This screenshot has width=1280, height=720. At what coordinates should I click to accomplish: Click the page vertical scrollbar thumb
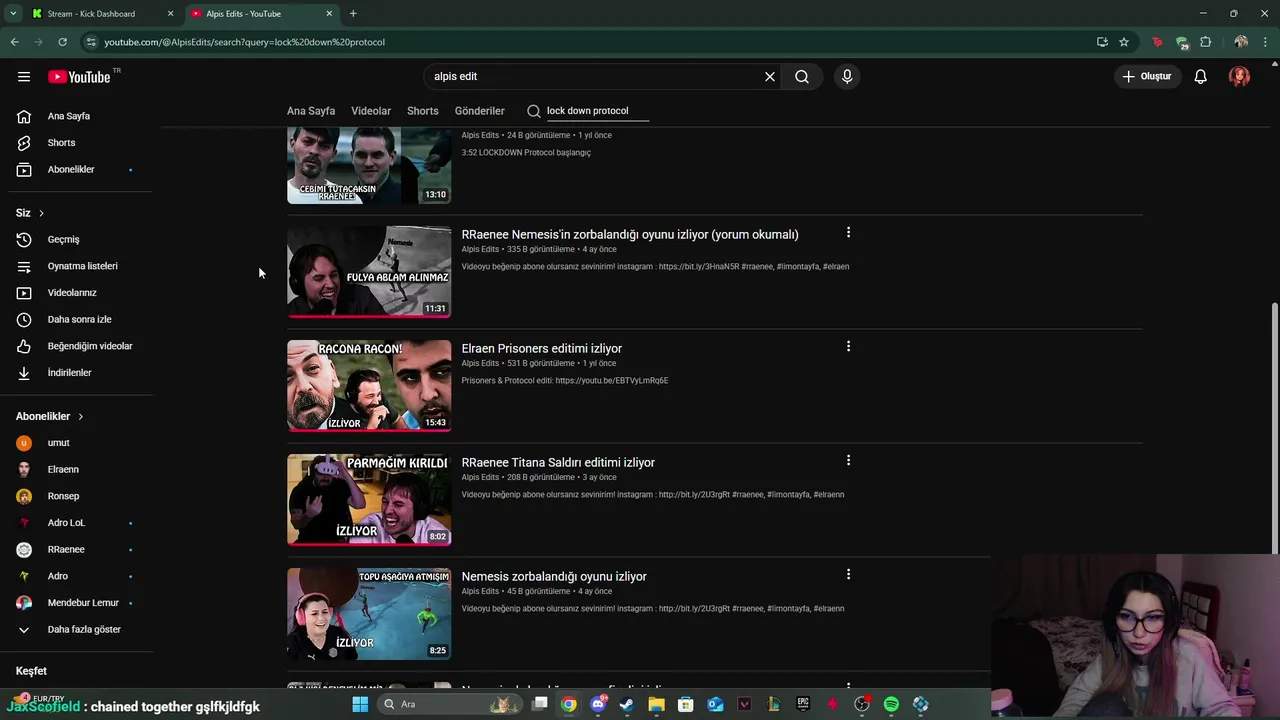tap(1274, 428)
